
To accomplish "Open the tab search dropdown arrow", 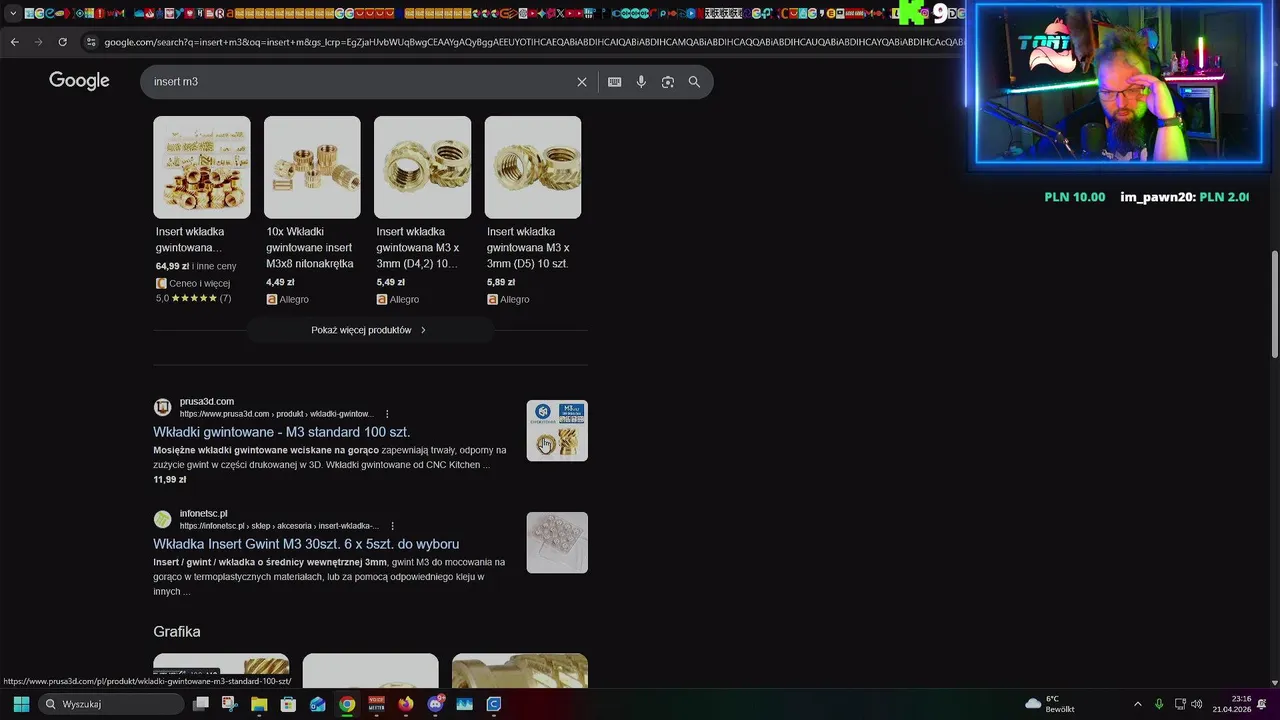I will tap(13, 14).
